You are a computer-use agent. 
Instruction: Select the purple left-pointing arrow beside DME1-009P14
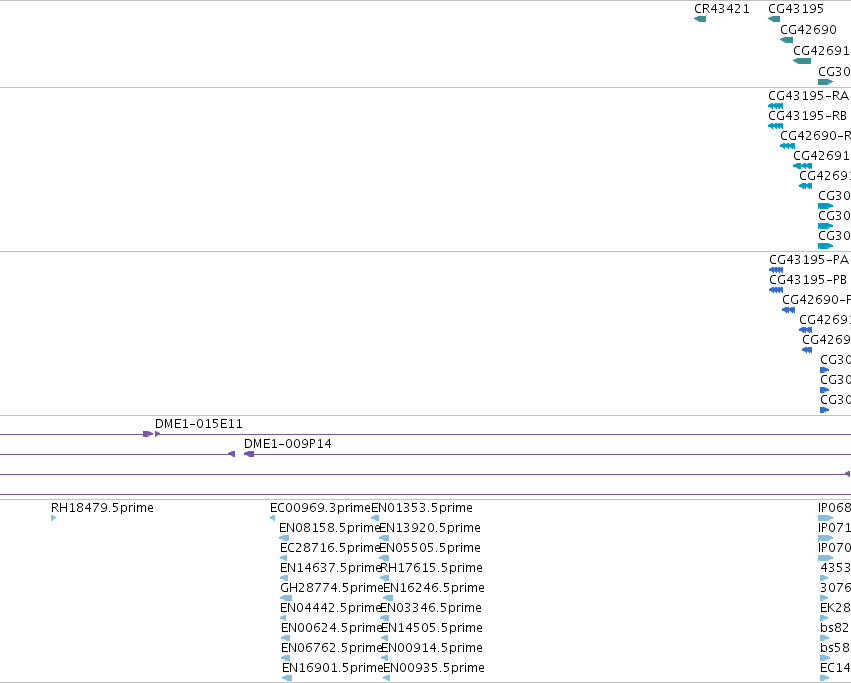249,454
